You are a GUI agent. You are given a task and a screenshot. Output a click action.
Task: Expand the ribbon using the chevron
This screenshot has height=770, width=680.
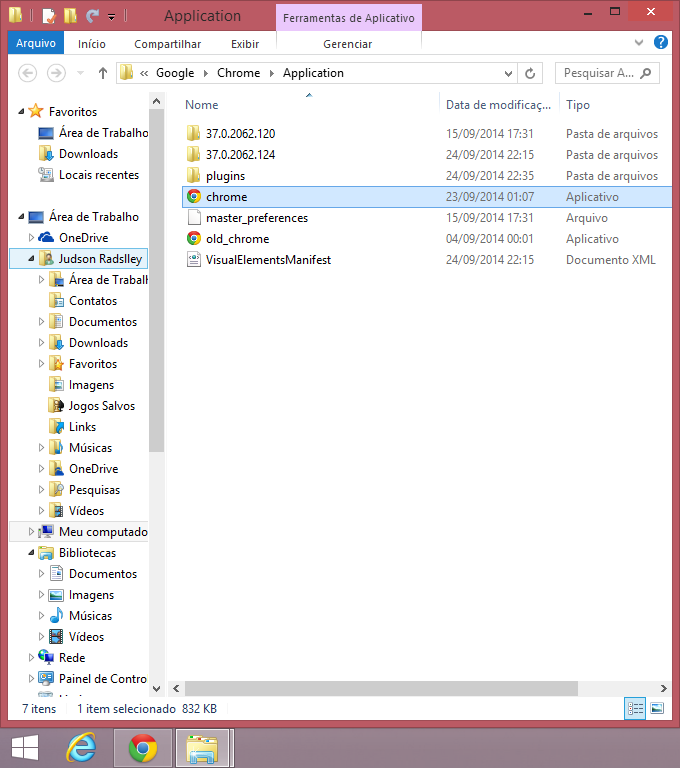640,44
